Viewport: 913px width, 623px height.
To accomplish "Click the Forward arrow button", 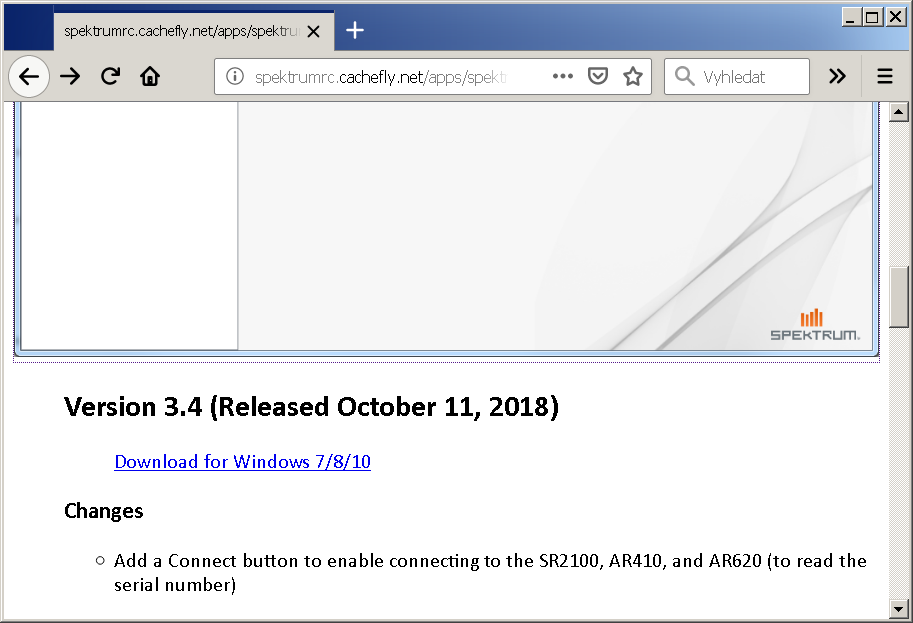I will tap(70, 77).
